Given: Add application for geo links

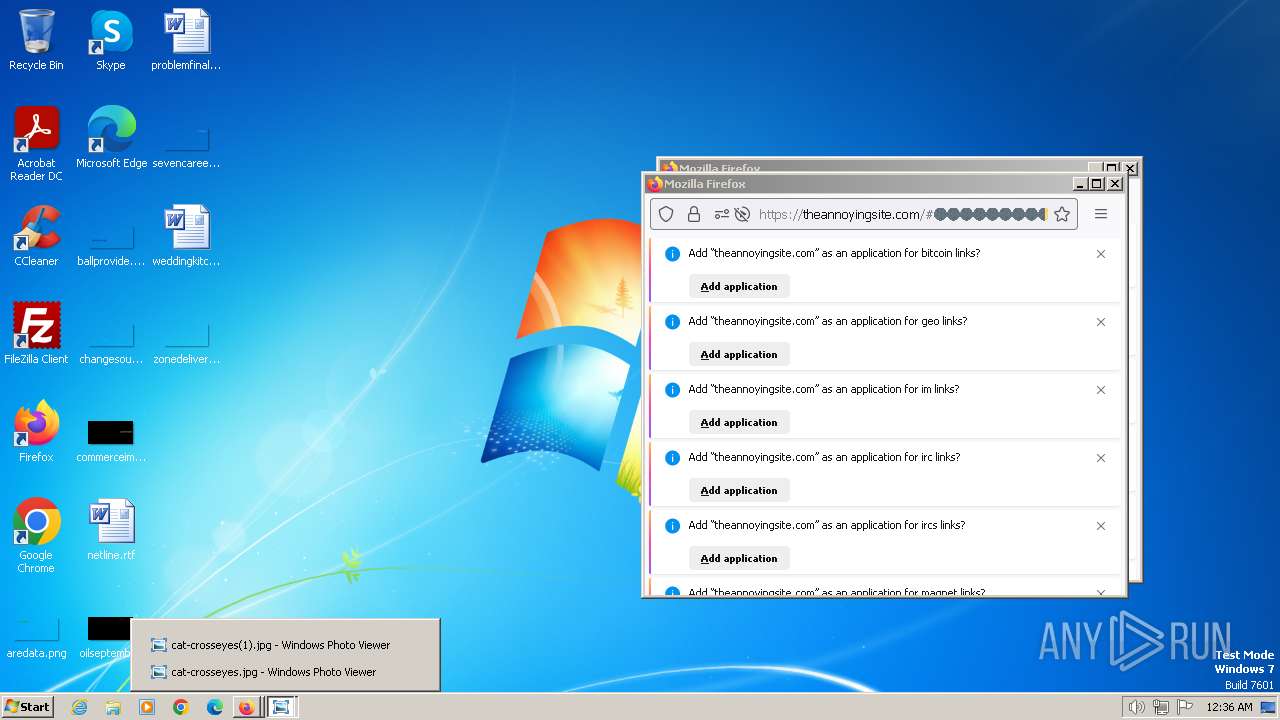Looking at the screenshot, I should (x=739, y=354).
